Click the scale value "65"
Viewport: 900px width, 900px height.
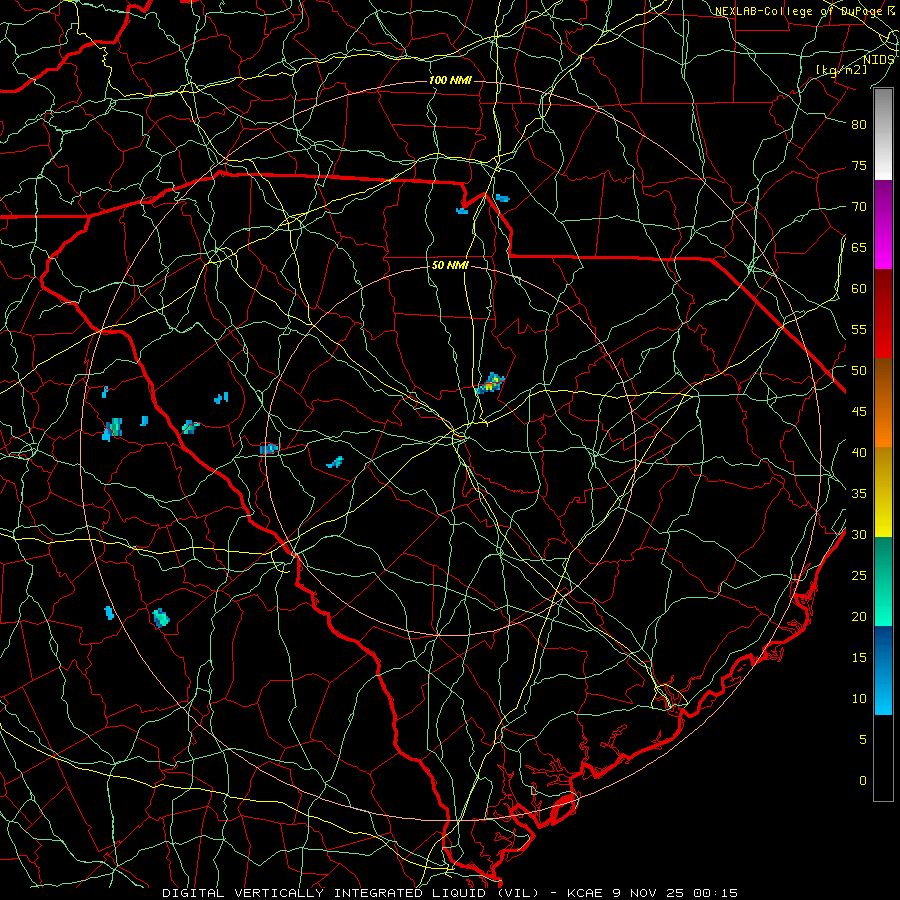pyautogui.click(x=859, y=247)
